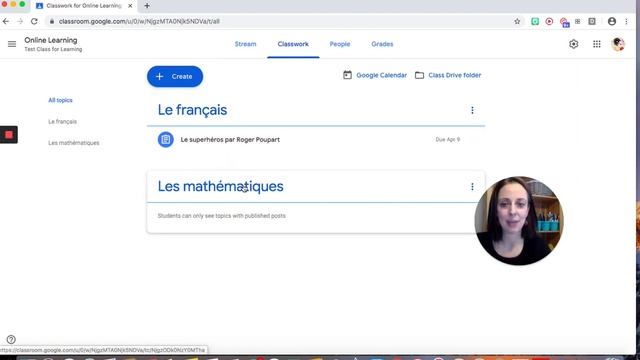640x360 pixels.
Task: Open the Les mathématiques topic heading
Action: tap(220, 187)
